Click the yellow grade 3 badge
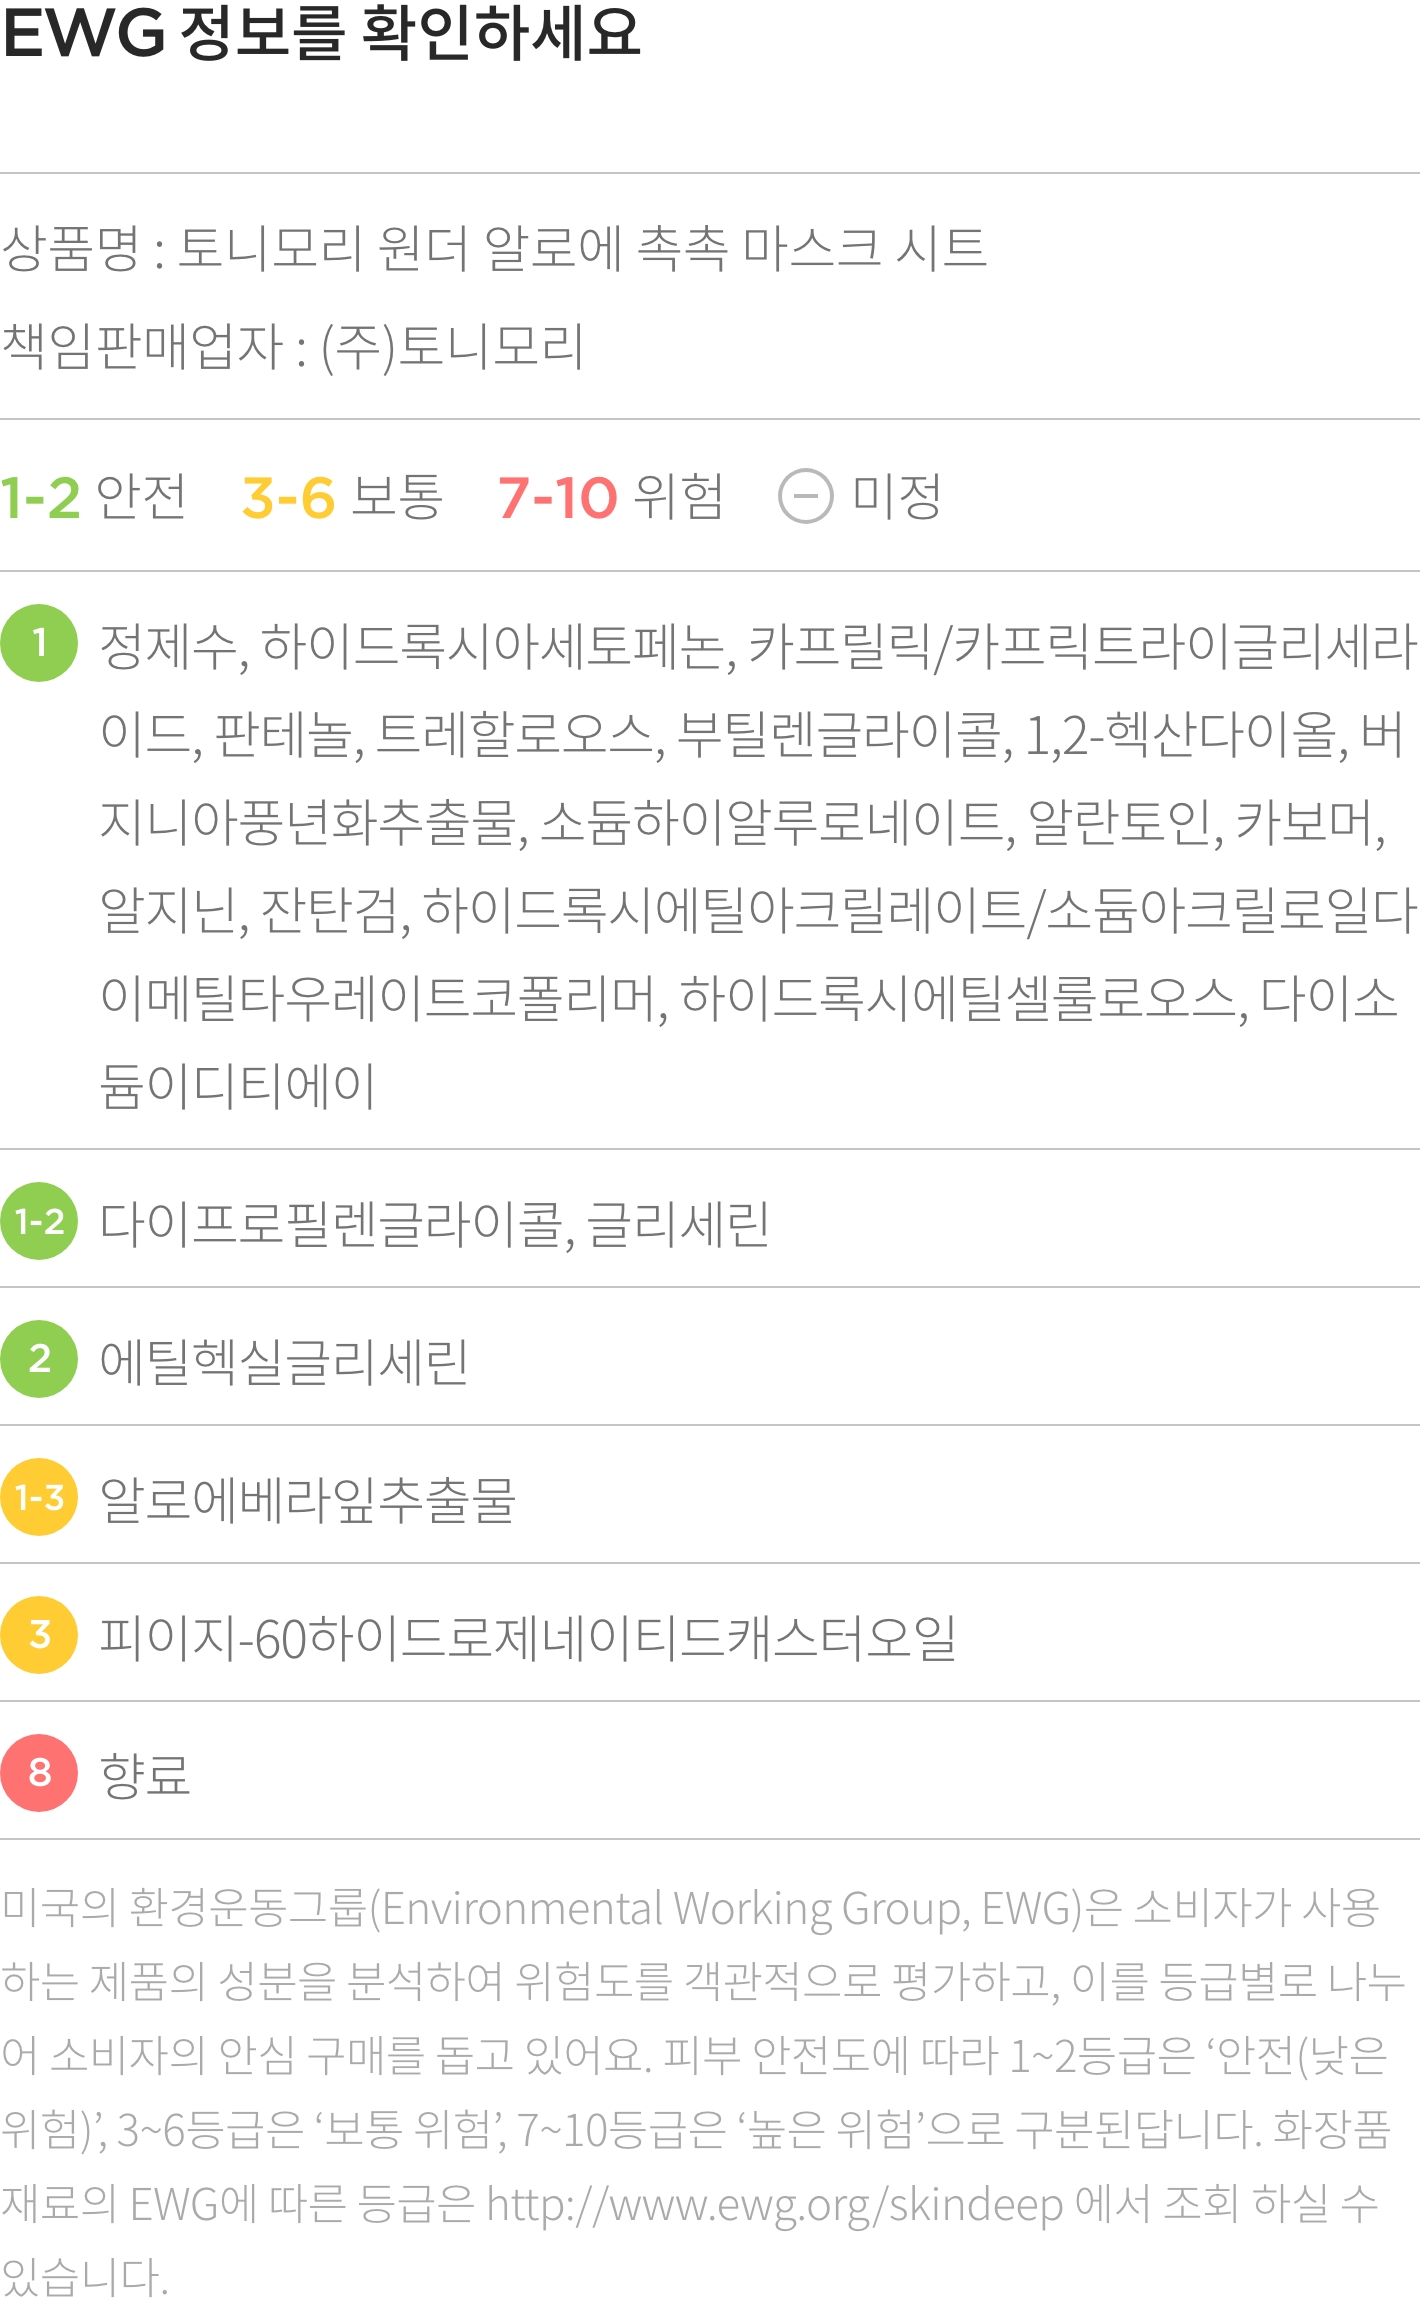Image resolution: width=1420 pixels, height=2306 pixels. (39, 1635)
